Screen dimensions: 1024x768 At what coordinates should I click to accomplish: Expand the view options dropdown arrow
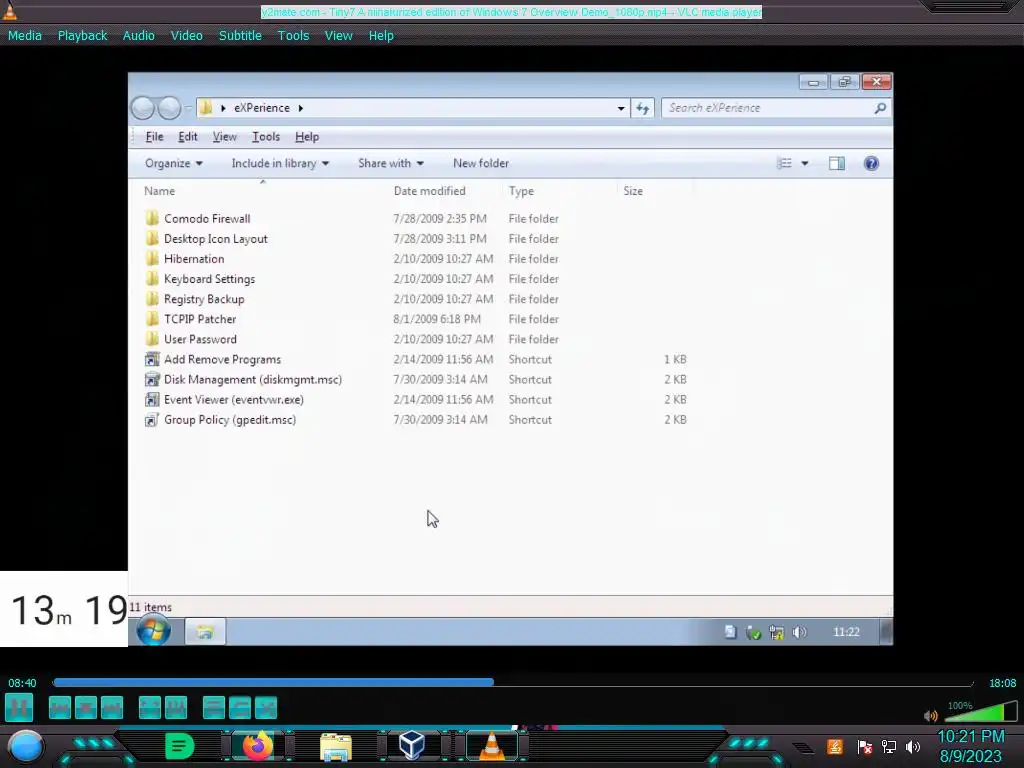[805, 163]
